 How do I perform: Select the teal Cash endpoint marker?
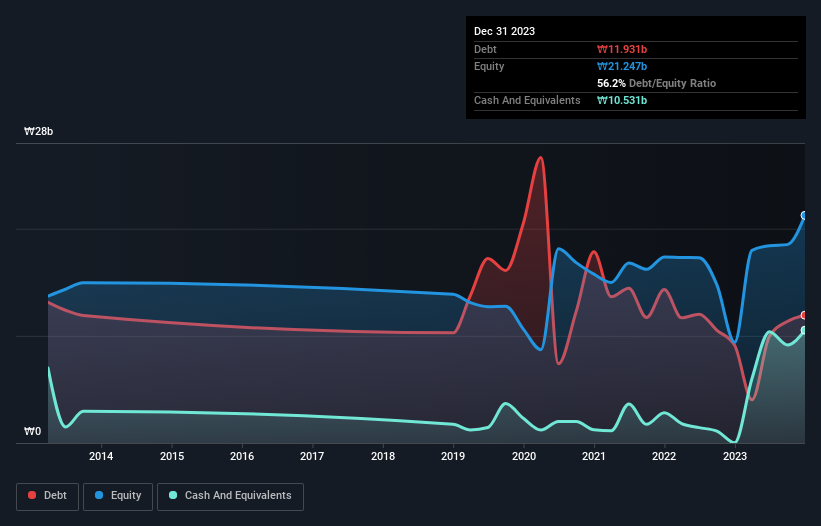point(804,330)
